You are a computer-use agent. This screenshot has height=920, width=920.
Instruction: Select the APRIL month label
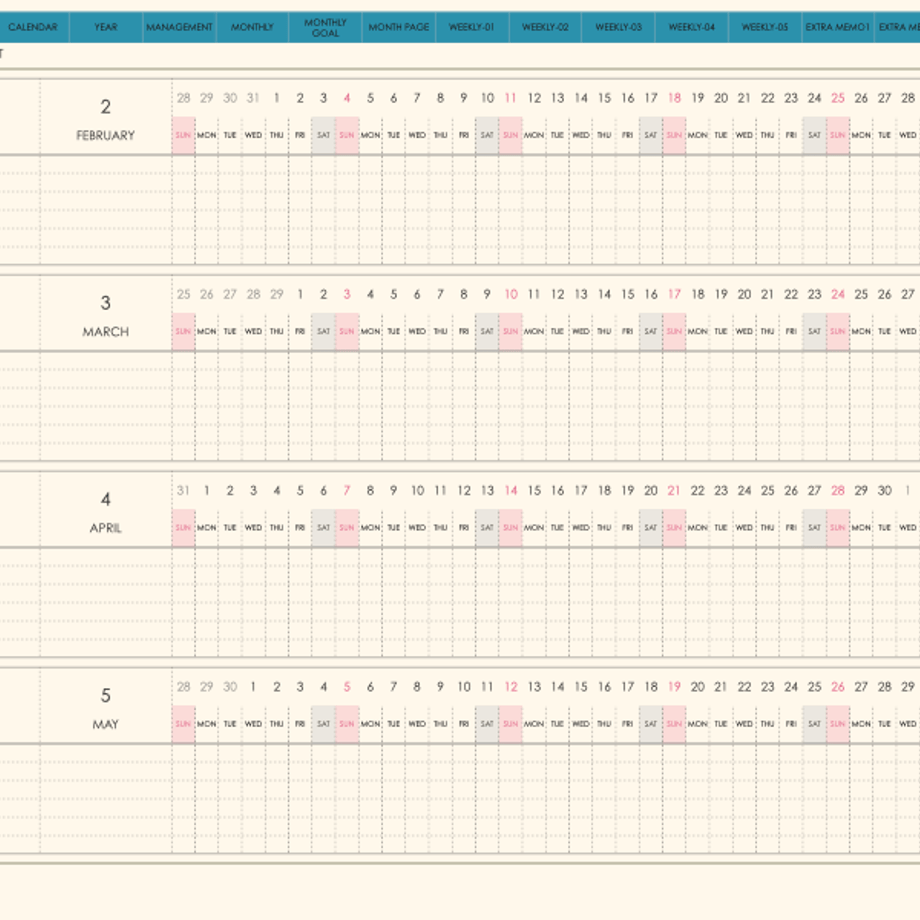click(x=106, y=528)
